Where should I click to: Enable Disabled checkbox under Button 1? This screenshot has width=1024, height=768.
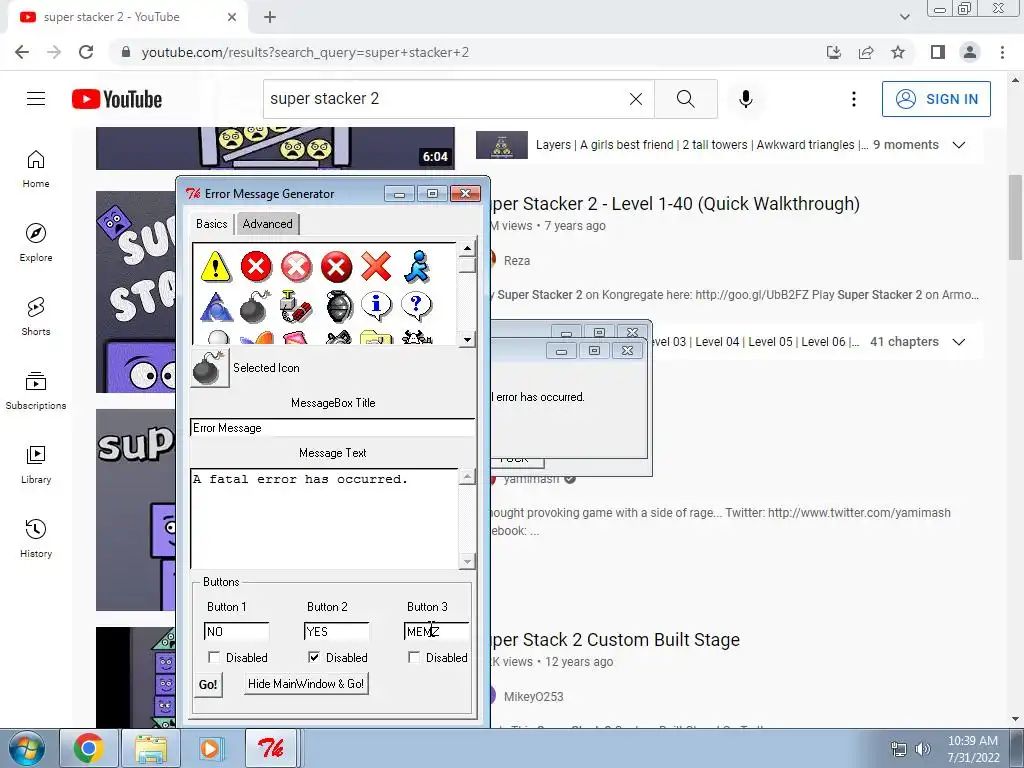tap(214, 657)
